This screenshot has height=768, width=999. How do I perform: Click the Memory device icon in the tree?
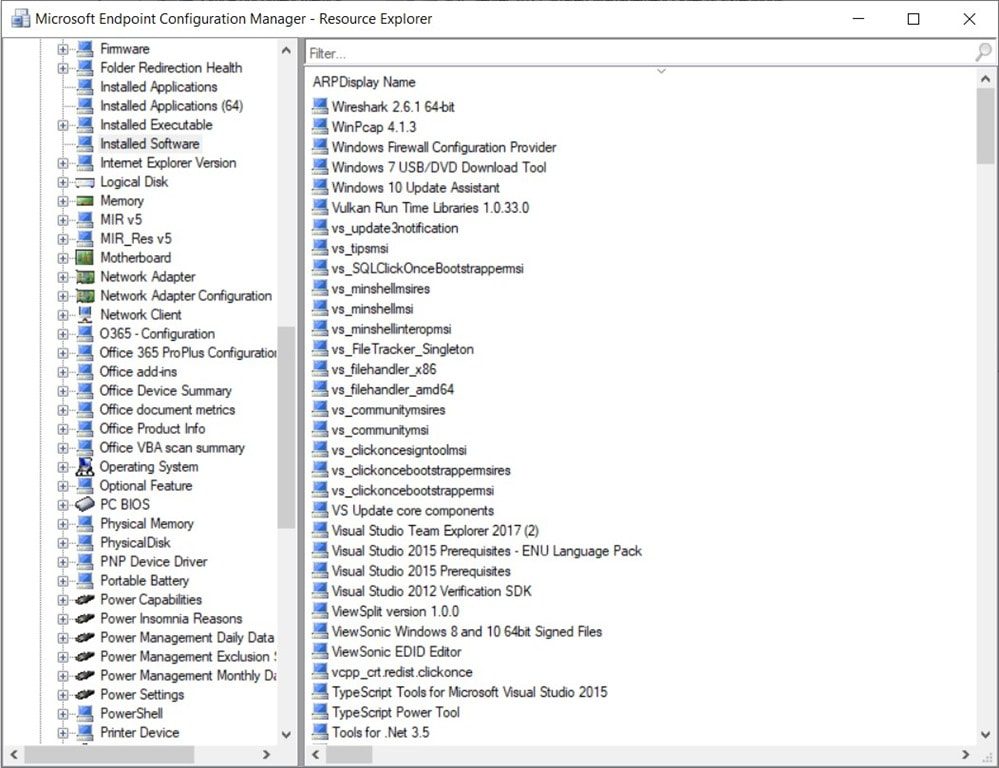pyautogui.click(x=85, y=201)
